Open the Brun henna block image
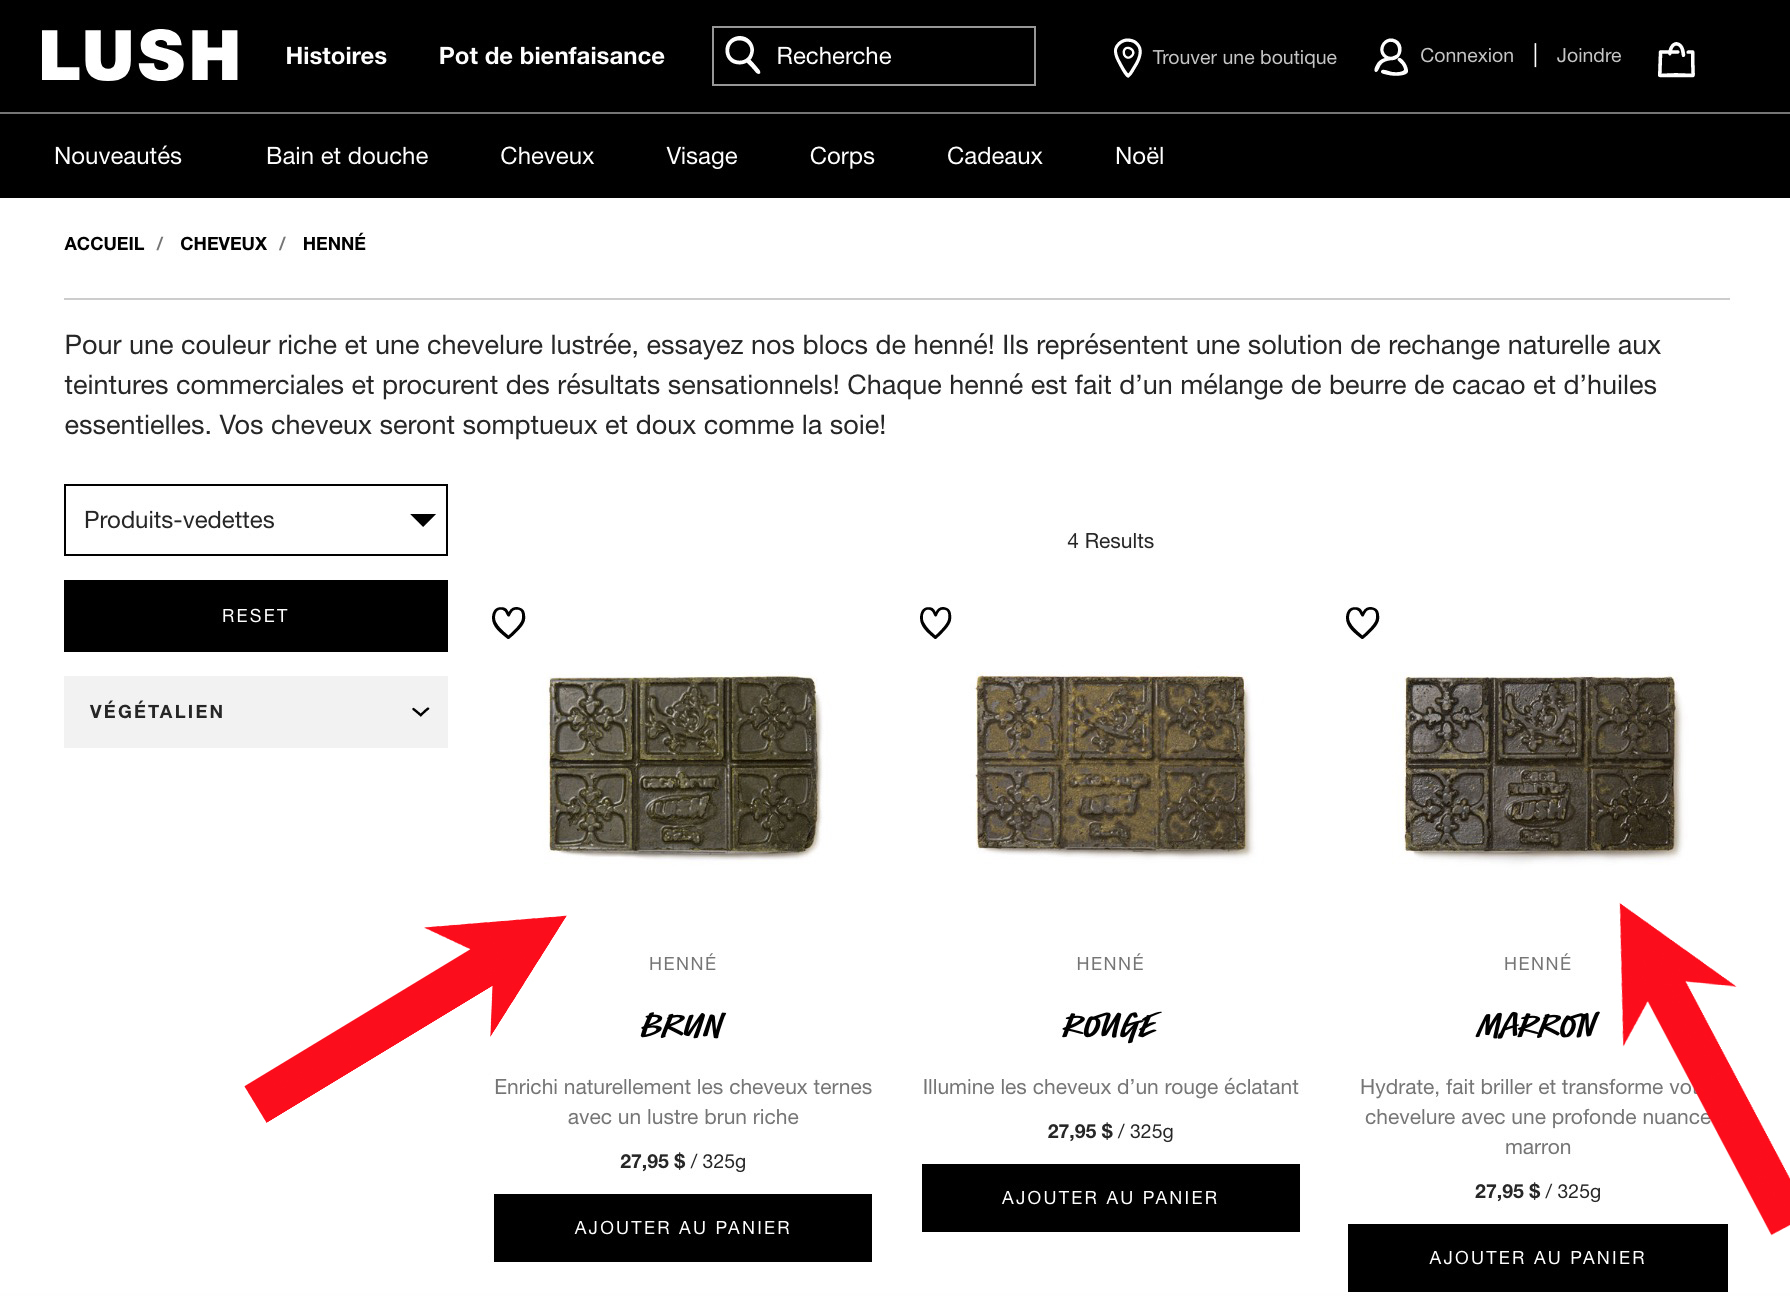Image resolution: width=1790 pixels, height=1296 pixels. tap(683, 765)
